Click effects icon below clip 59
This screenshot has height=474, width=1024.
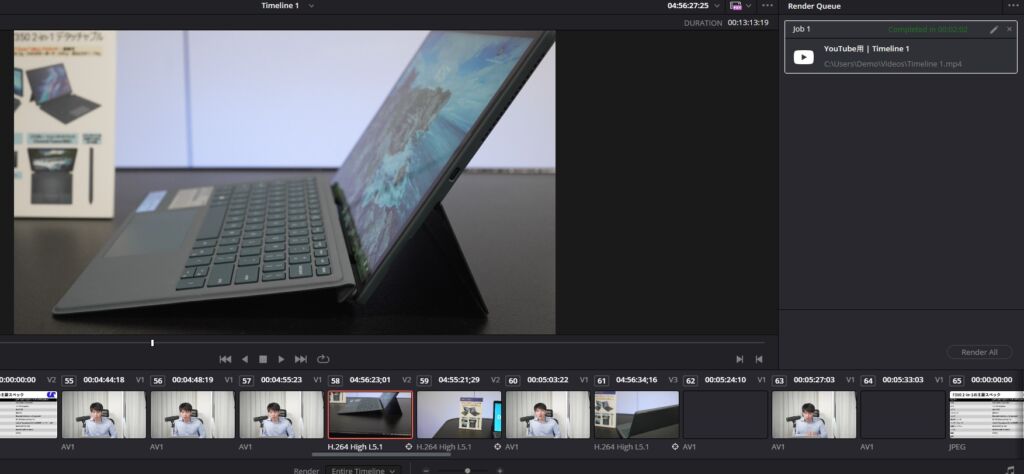pos(498,447)
